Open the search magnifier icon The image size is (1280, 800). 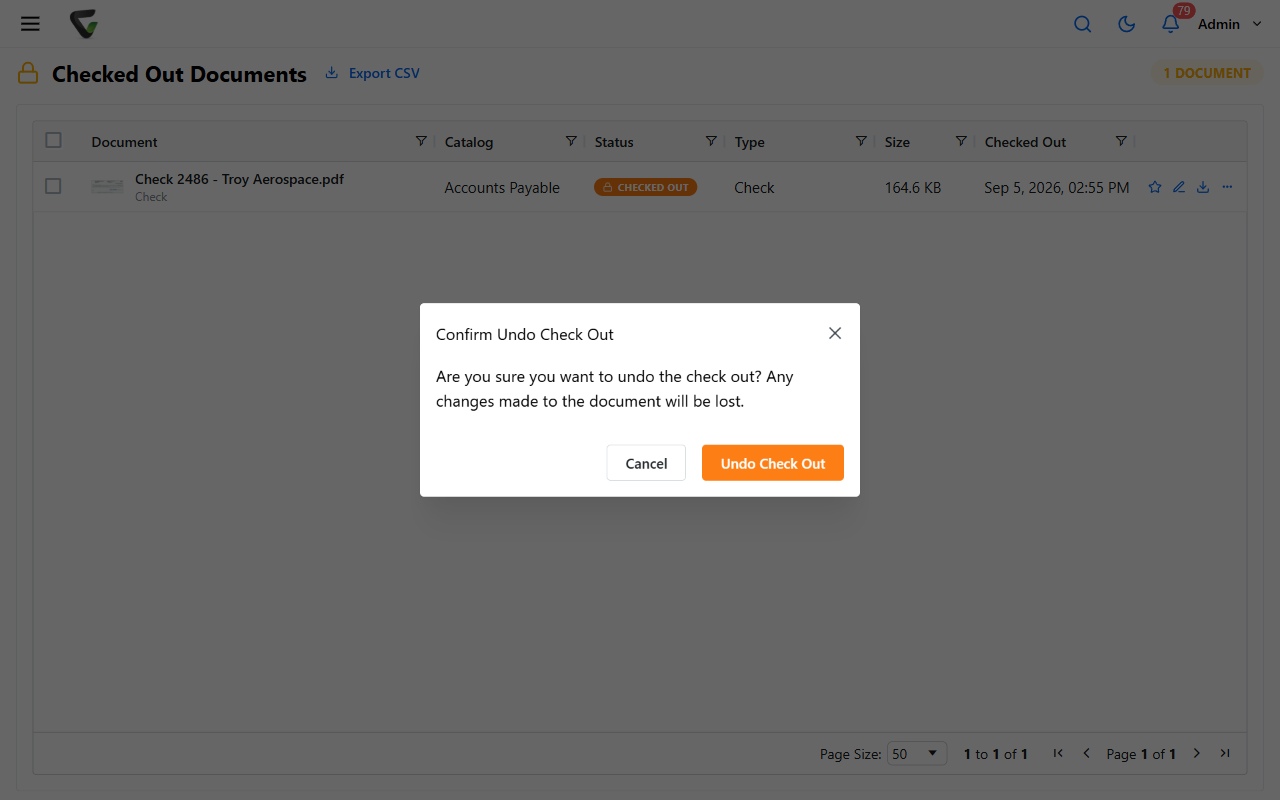pyautogui.click(x=1082, y=24)
